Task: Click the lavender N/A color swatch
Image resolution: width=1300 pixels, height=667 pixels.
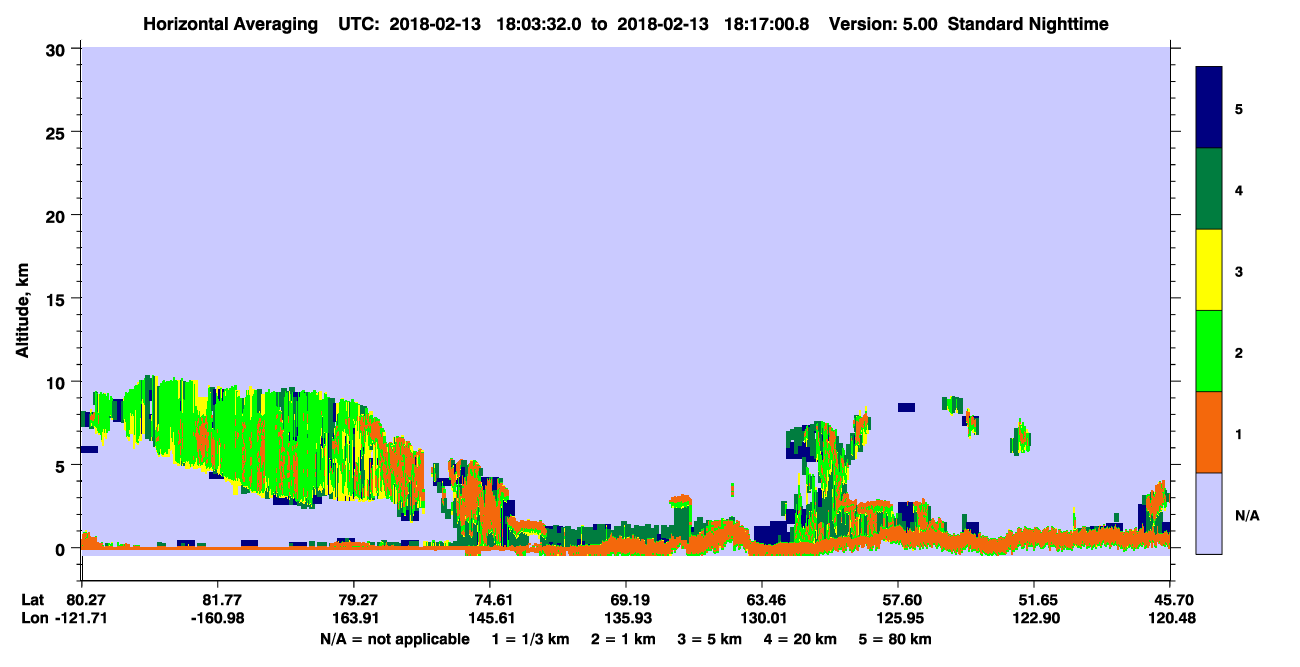Action: coord(1209,513)
